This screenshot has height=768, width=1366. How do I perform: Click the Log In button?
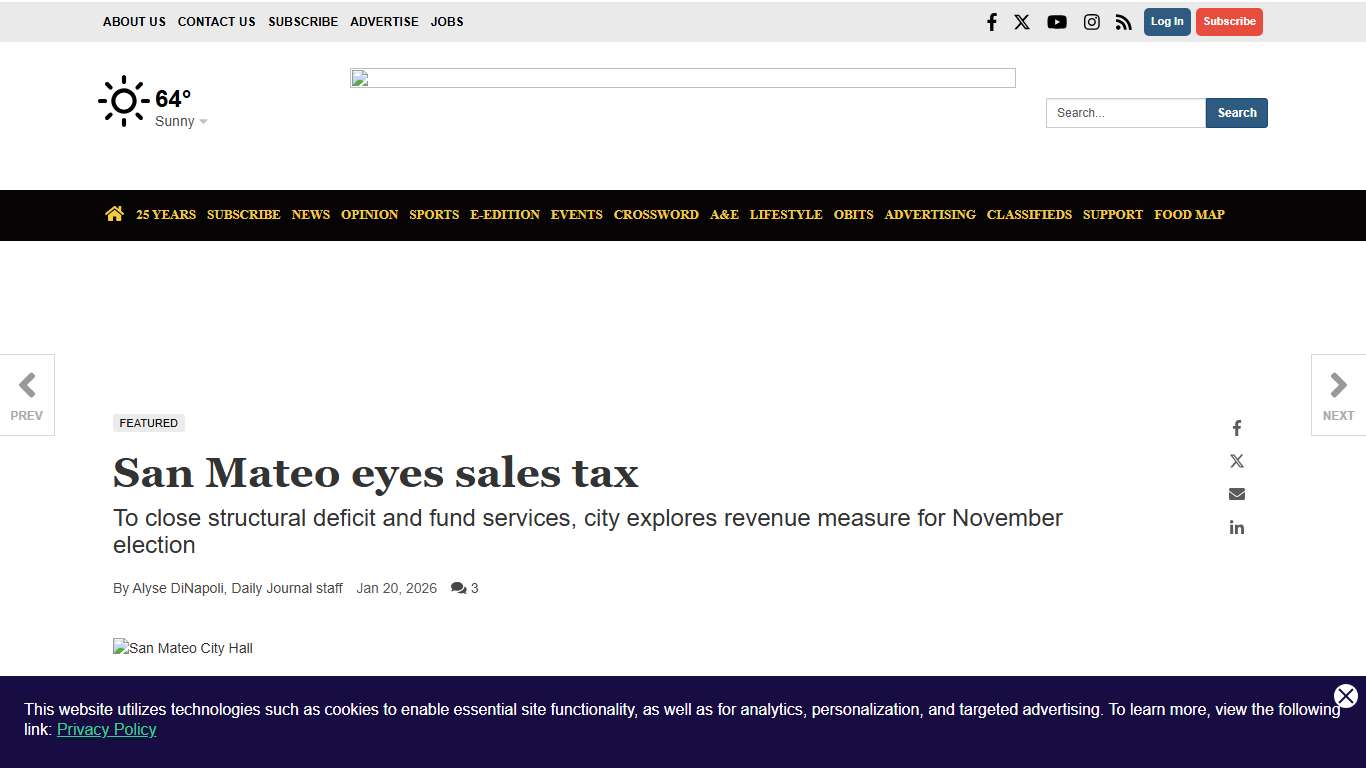point(1166,21)
